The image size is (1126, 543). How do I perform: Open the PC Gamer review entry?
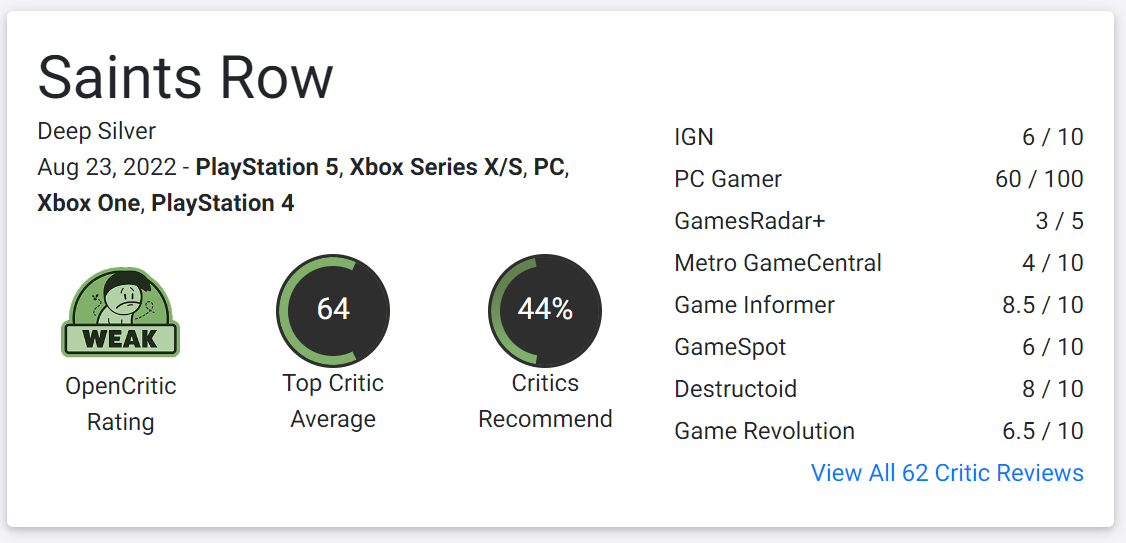tap(879, 179)
